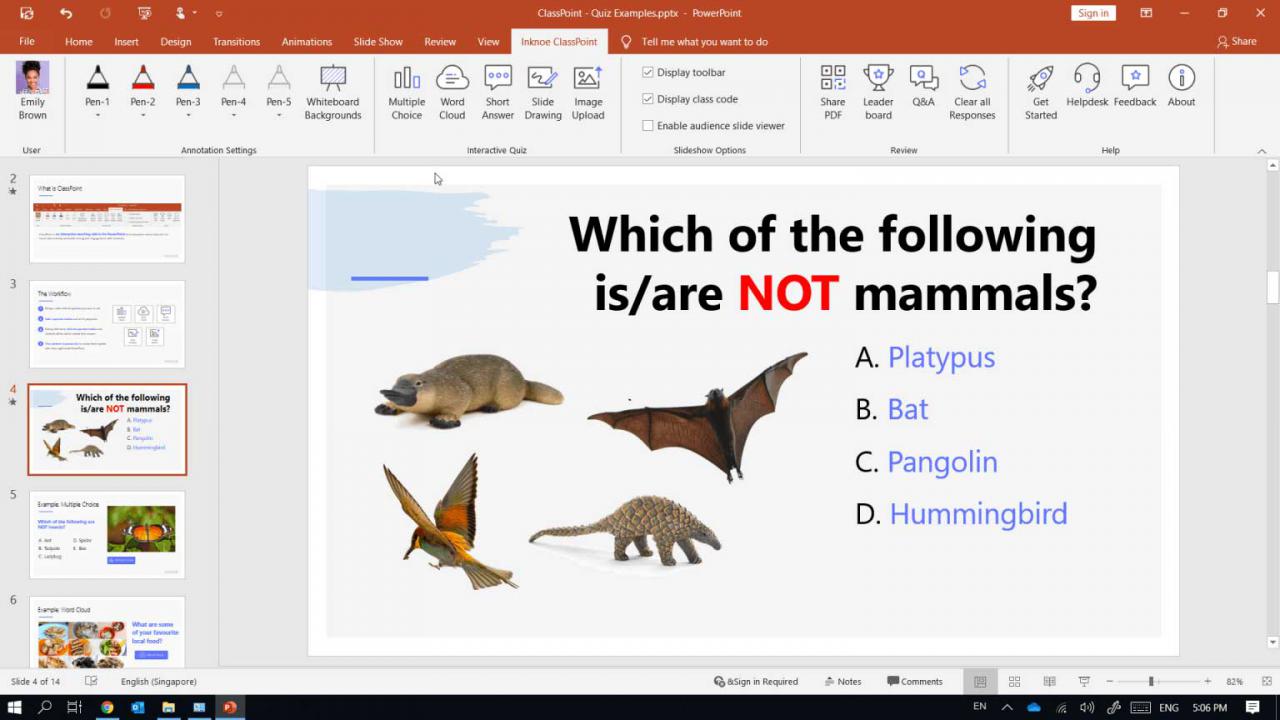Click the Share PDF icon
This screenshot has width=1280, height=720.
833,92
